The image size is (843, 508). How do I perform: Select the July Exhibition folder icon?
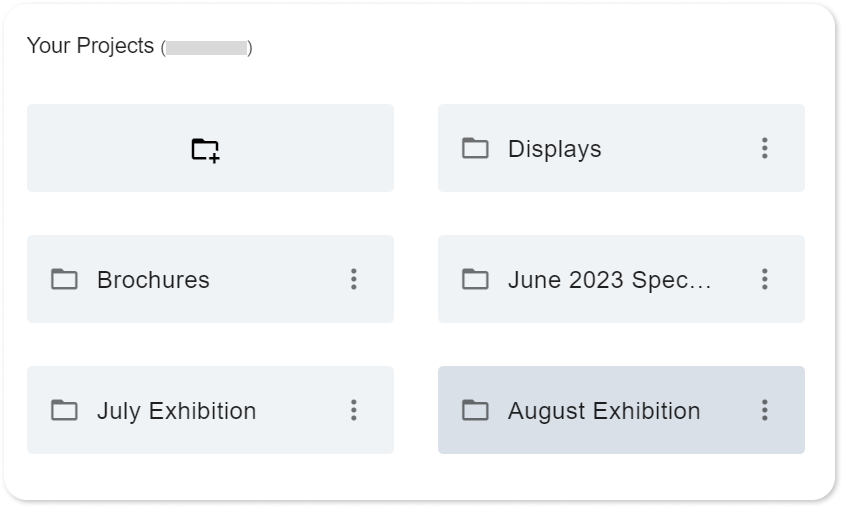pyautogui.click(x=64, y=411)
